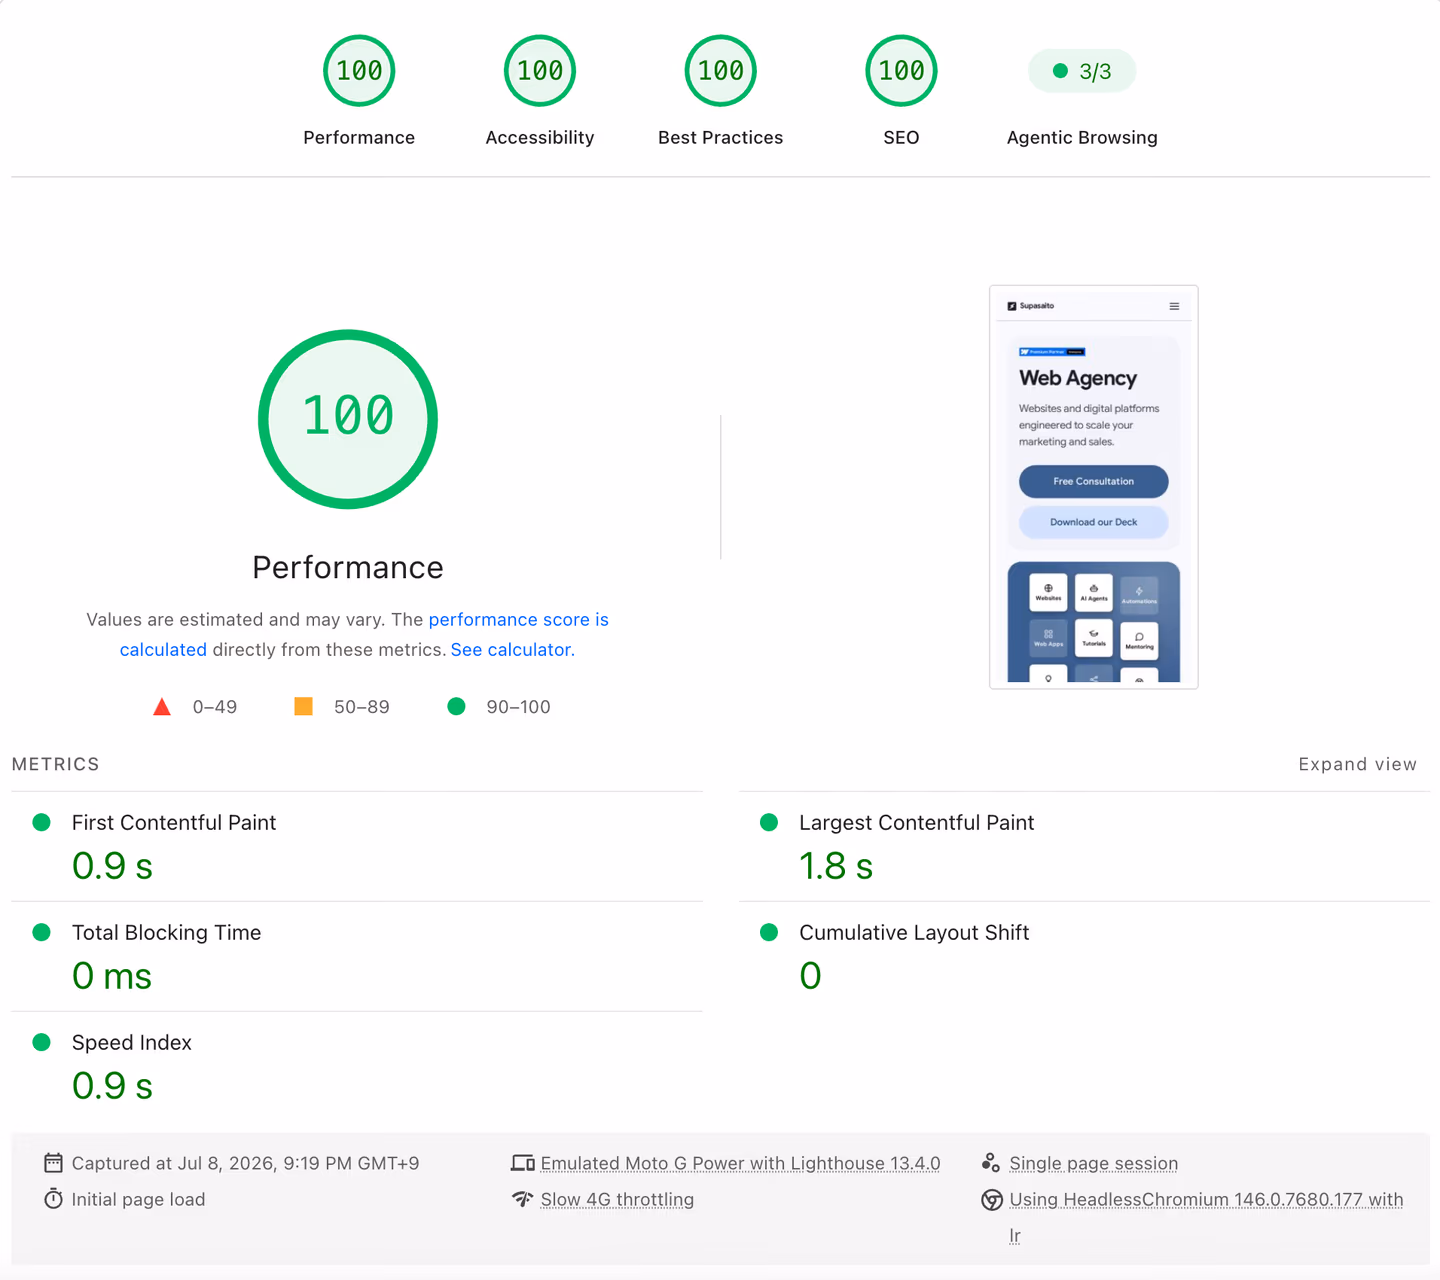Click the stopwatch icon next to Initial page load
The width and height of the screenshot is (1440, 1280).
(53, 1199)
